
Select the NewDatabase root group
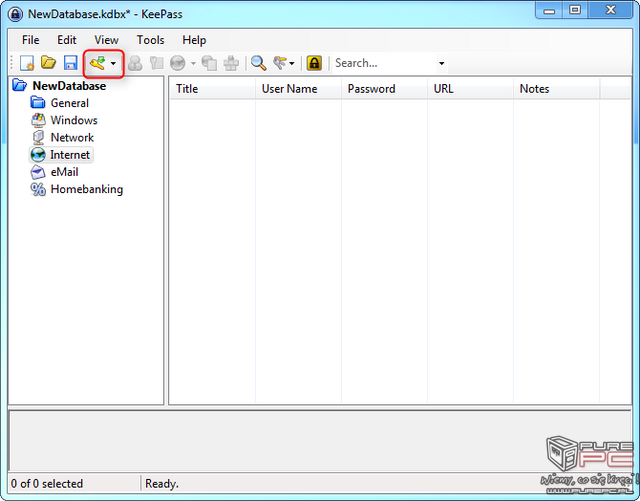click(x=69, y=86)
